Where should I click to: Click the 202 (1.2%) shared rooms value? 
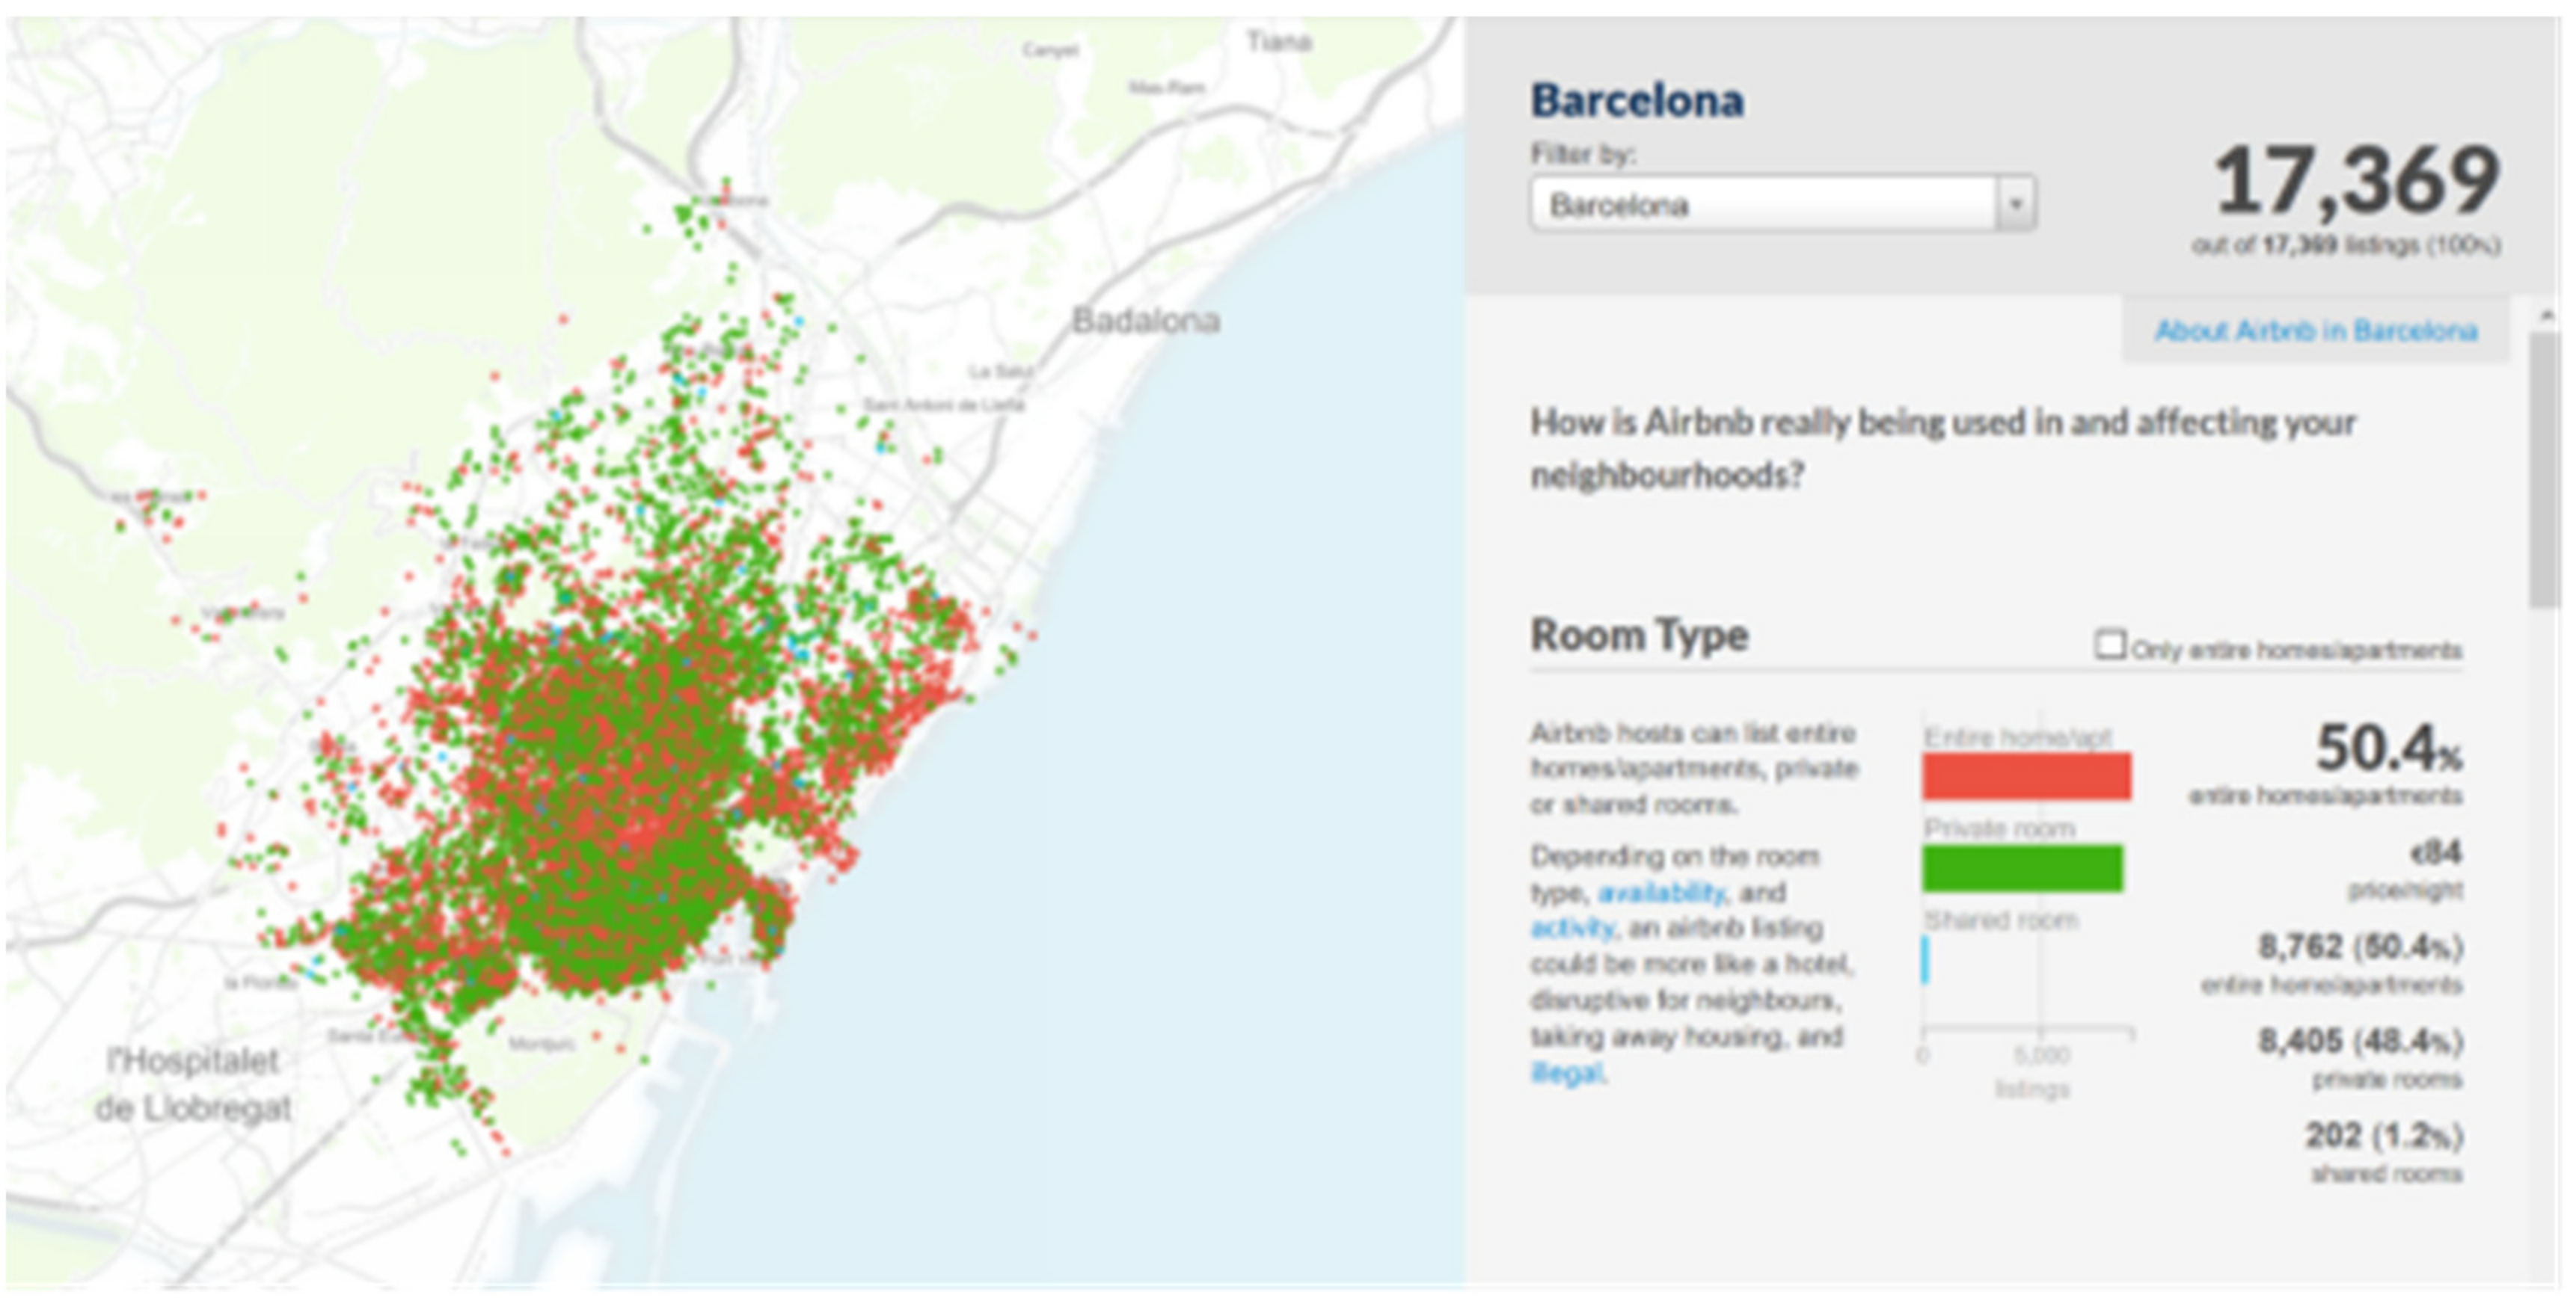tap(2384, 1135)
